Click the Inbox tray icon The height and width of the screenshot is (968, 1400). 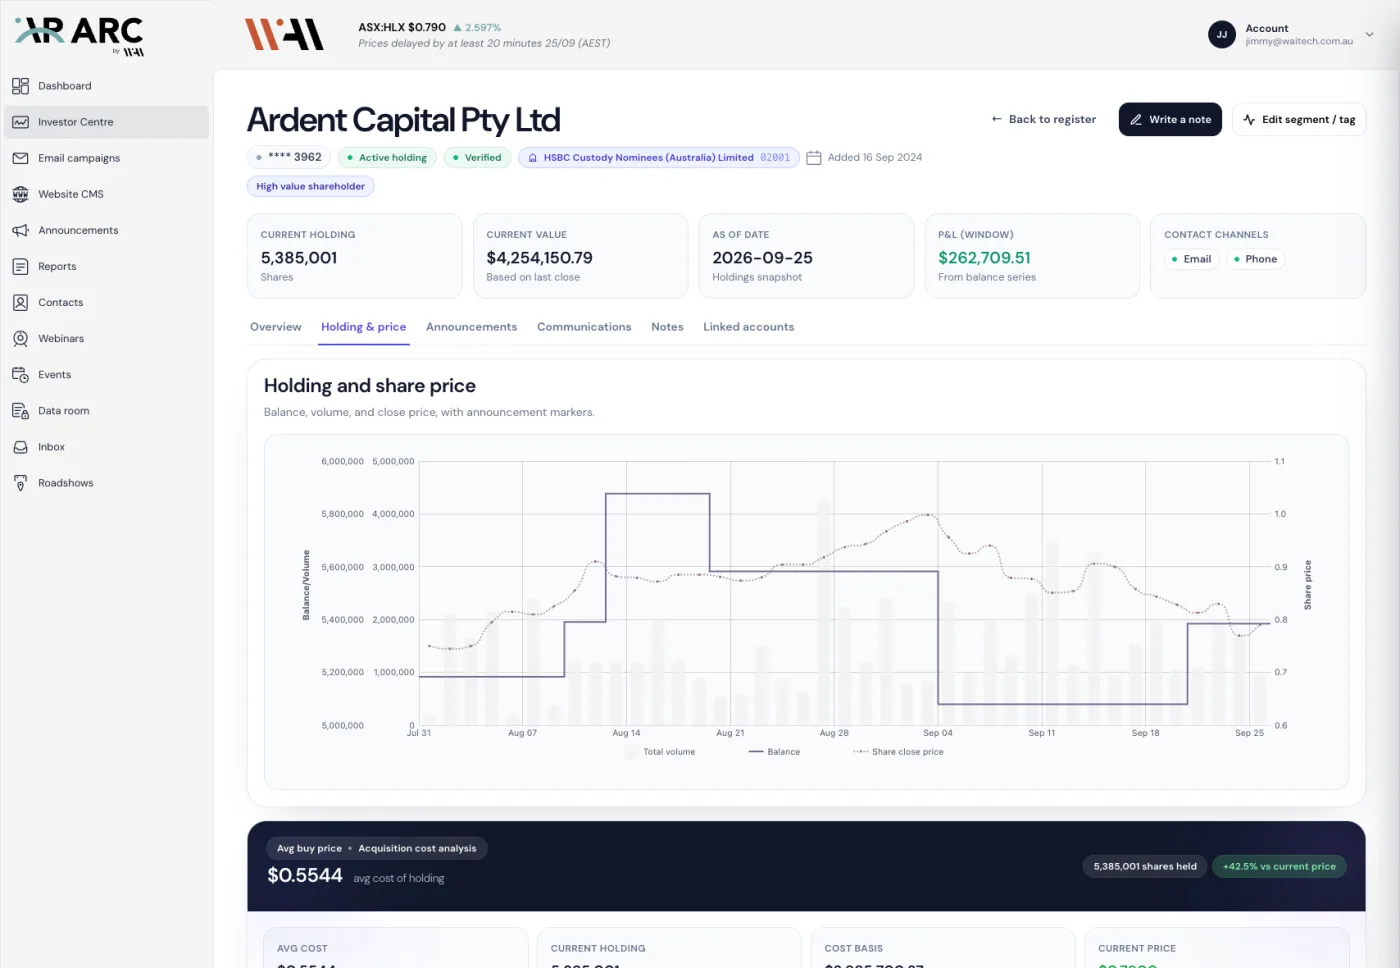20,447
